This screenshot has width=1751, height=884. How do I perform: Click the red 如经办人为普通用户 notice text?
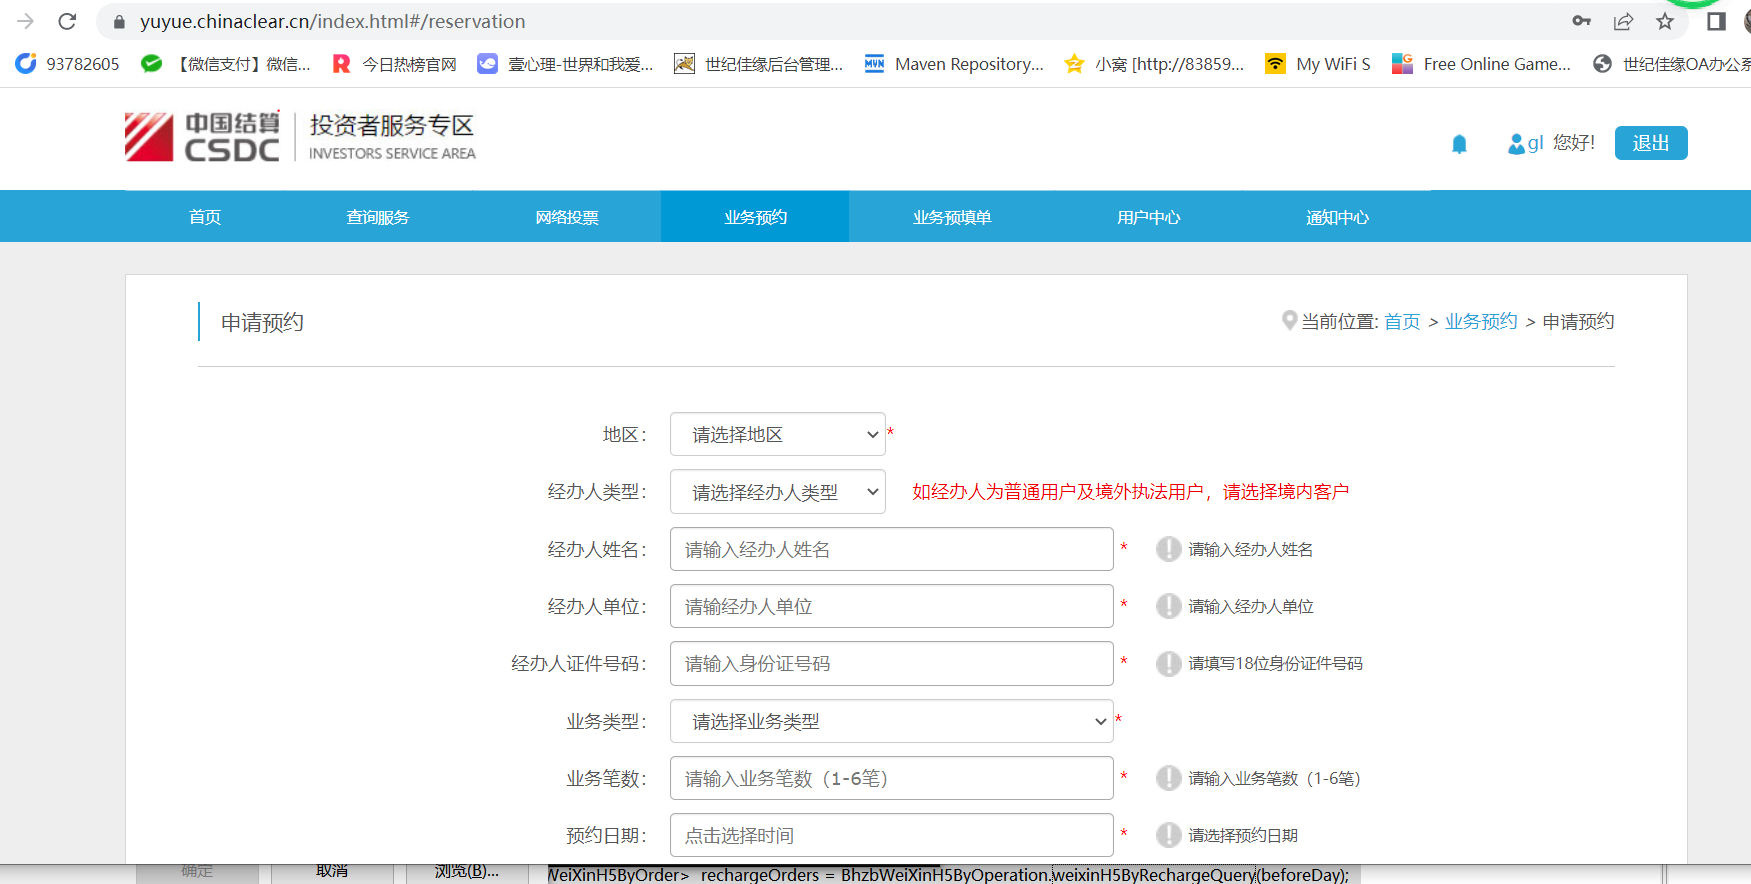click(x=1130, y=492)
